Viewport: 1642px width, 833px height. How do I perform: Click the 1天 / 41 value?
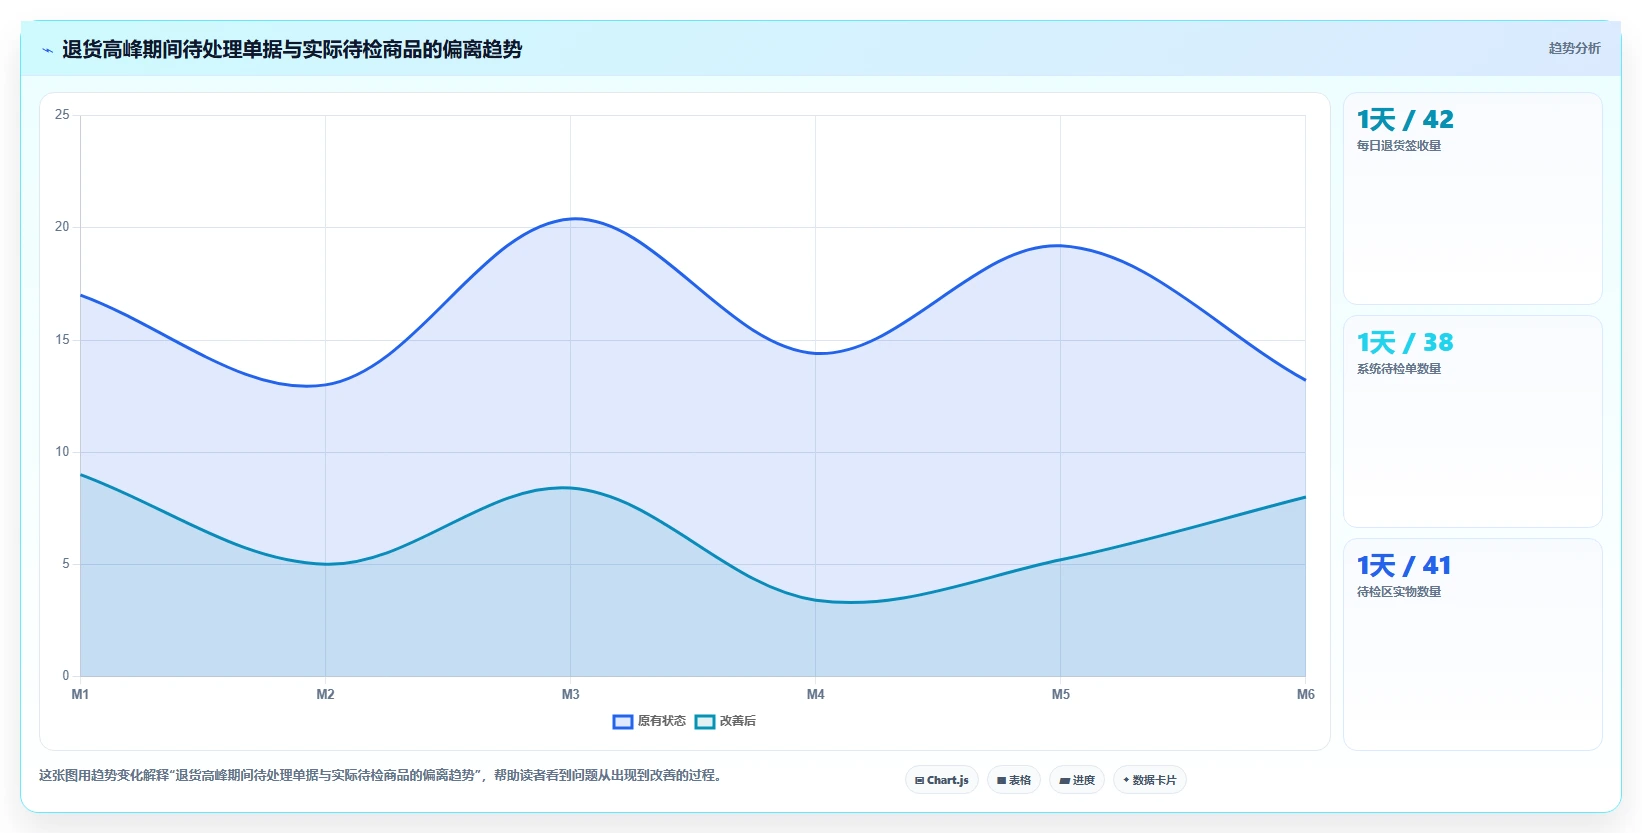1404,566
